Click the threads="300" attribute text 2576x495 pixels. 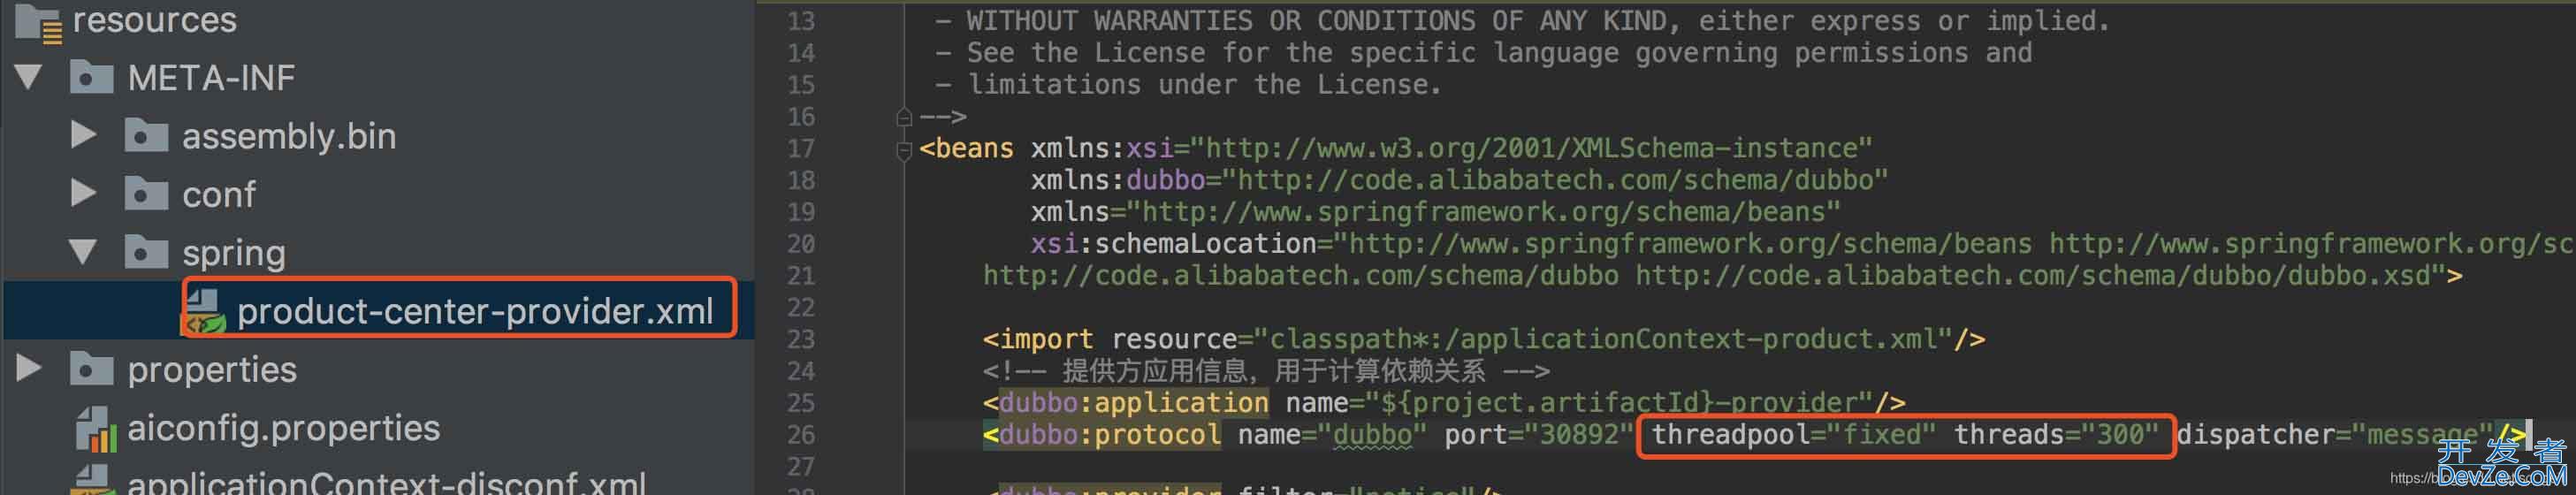(x=2056, y=435)
